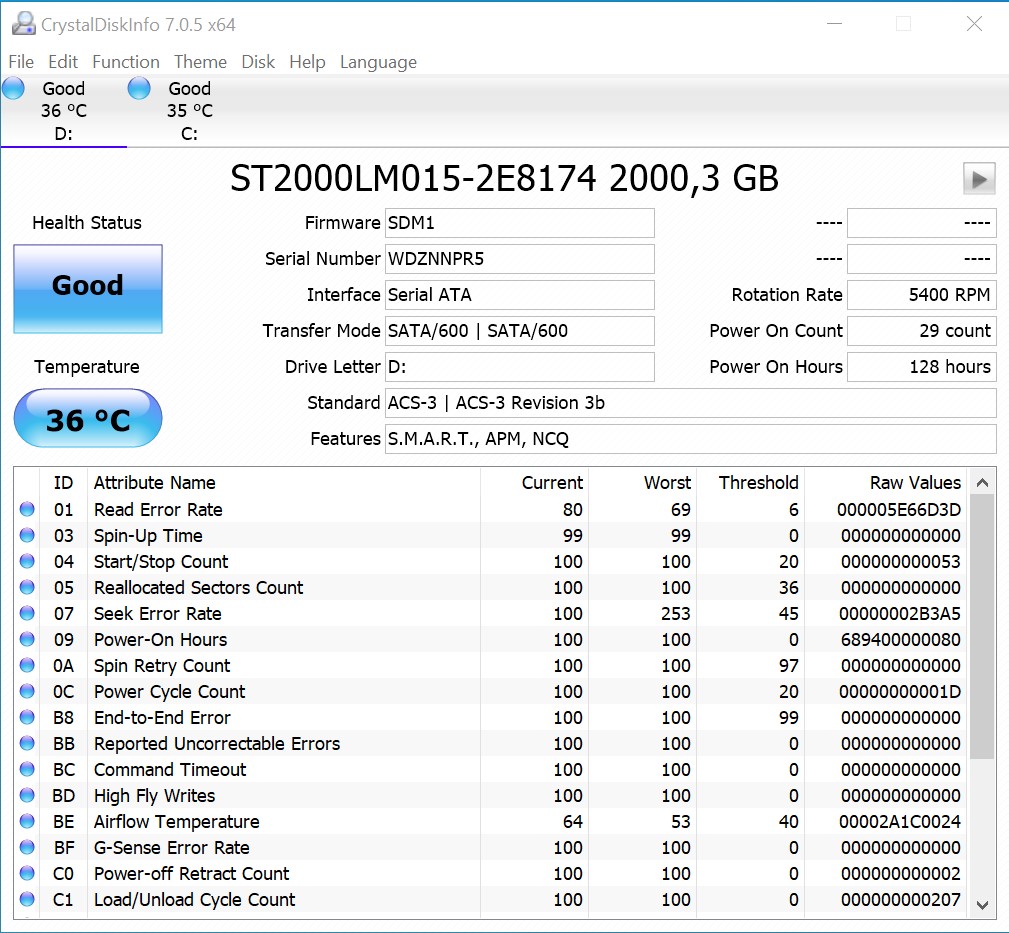This screenshot has height=933, width=1009.
Task: Select the C: drive status orb
Action: coord(140,89)
